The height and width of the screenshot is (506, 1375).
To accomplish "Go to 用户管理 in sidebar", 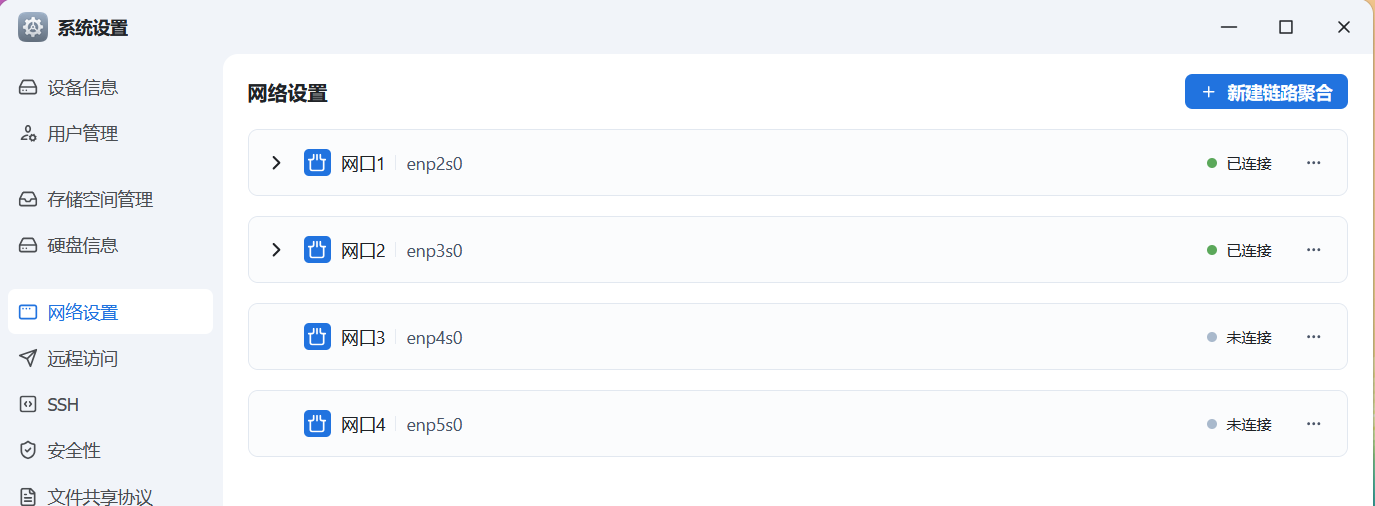I will (83, 134).
